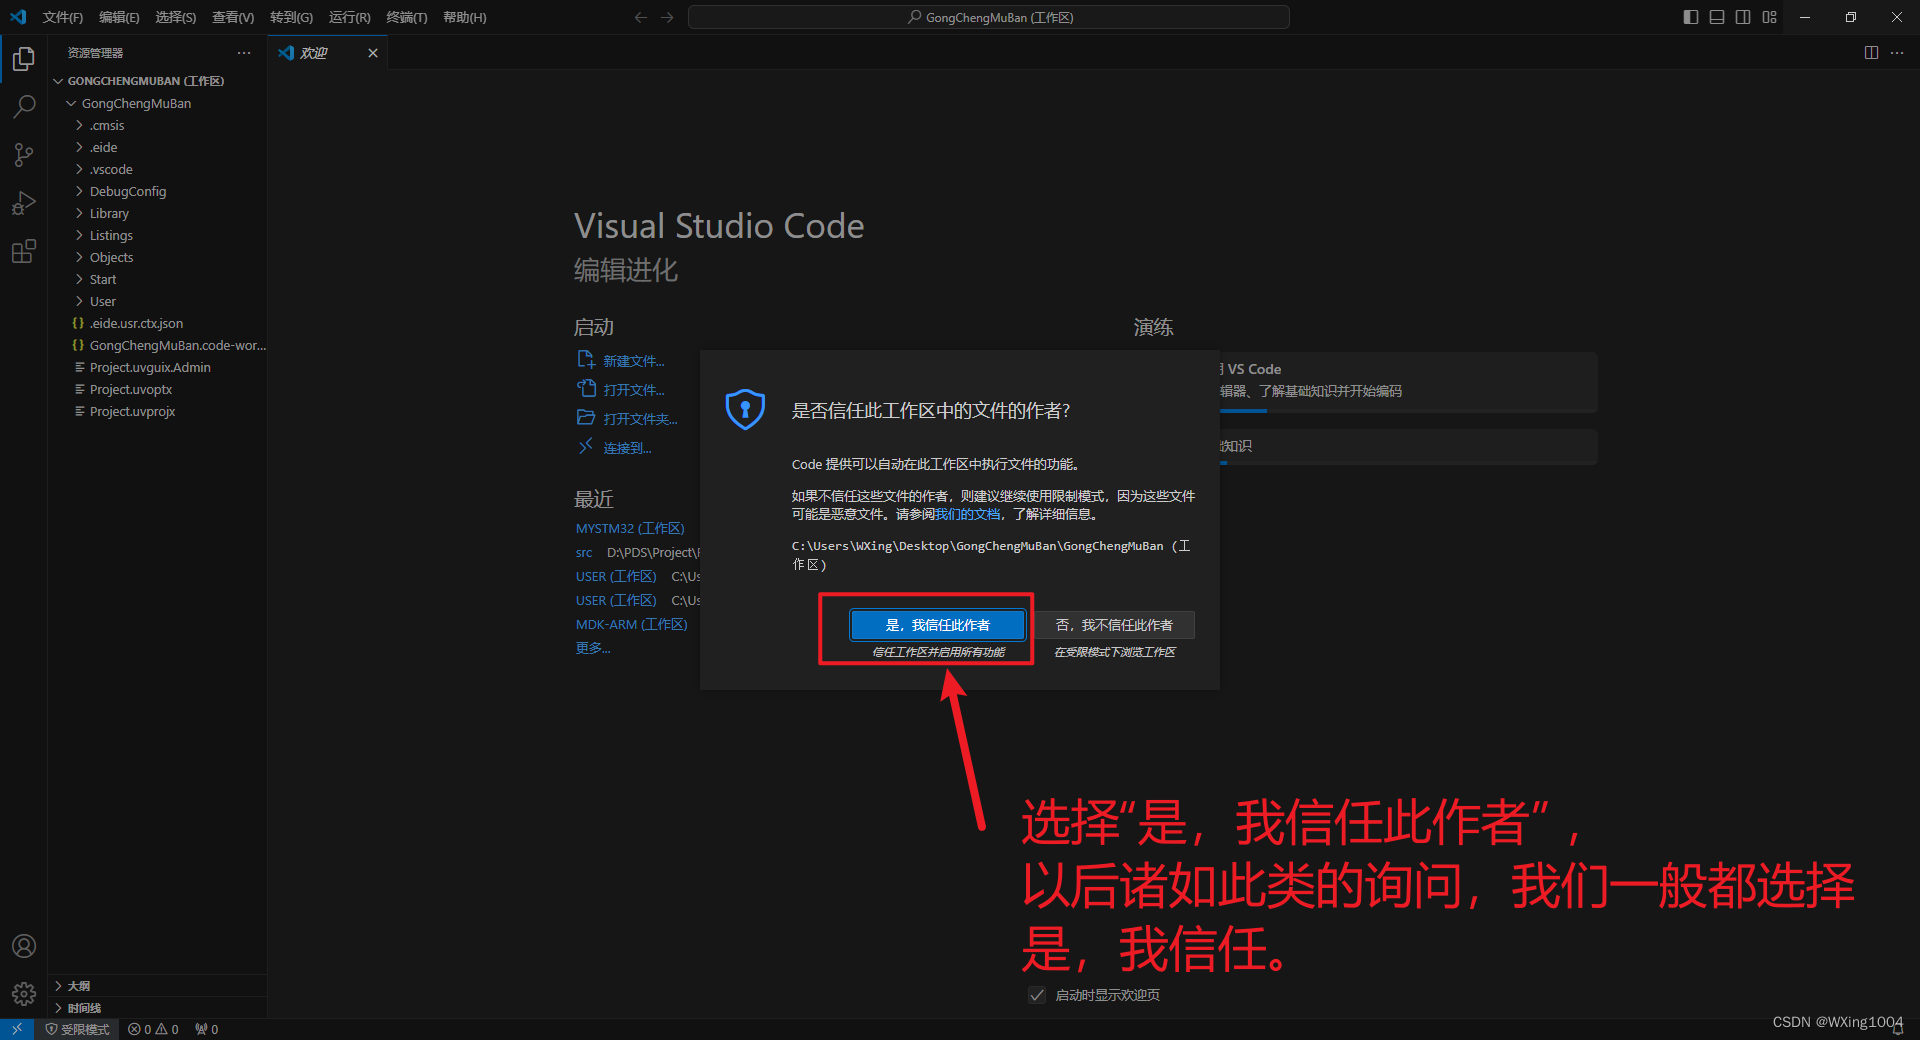Go back in navigation history
The image size is (1920, 1040).
click(641, 17)
